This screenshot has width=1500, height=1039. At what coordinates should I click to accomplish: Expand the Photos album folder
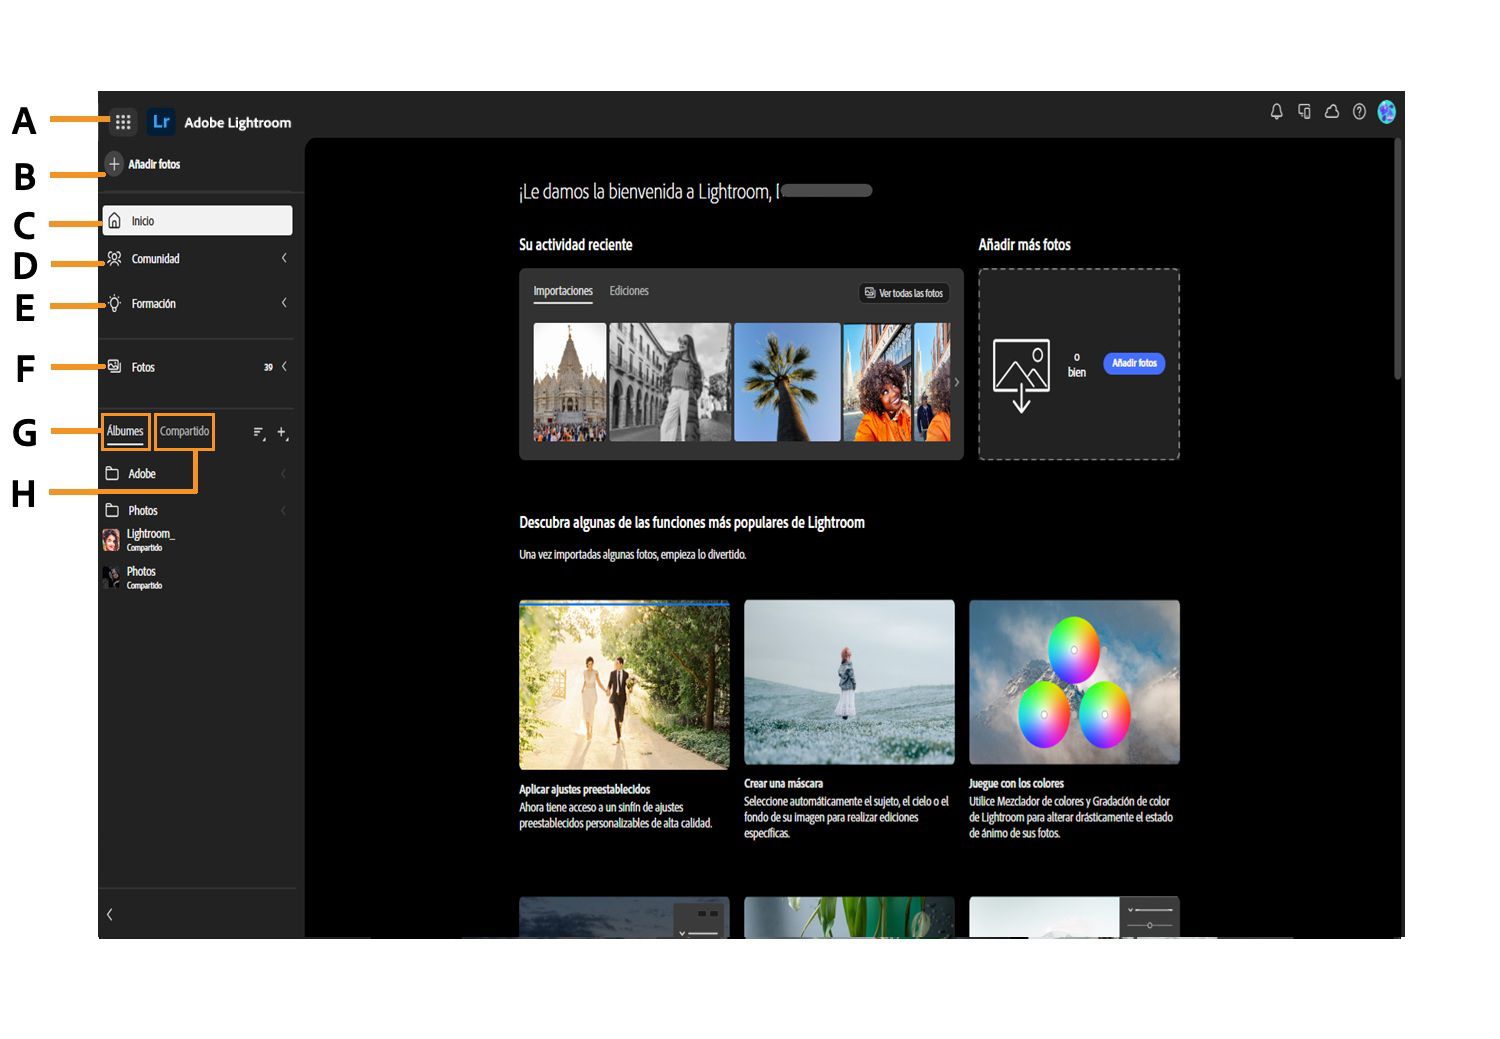pyautogui.click(x=284, y=510)
